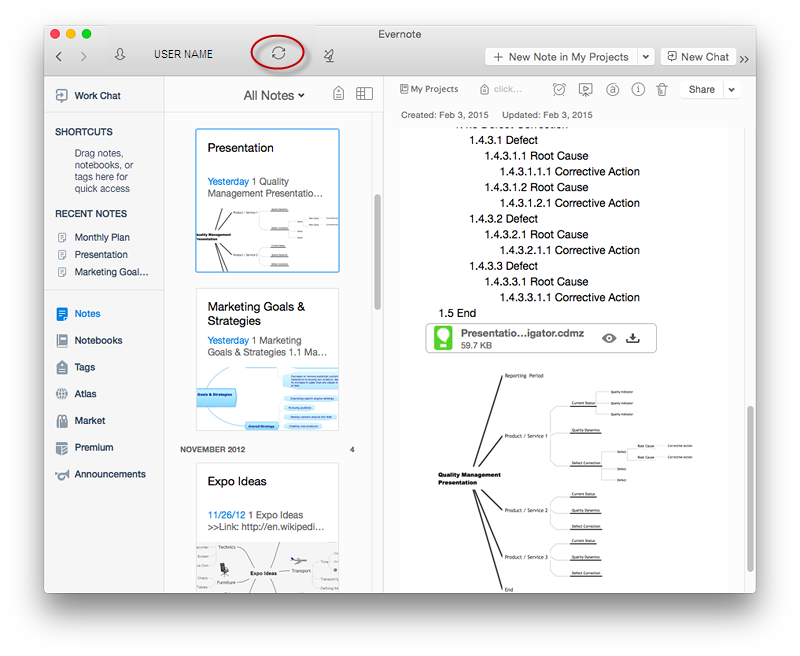Image resolution: width=800 pixels, height=656 pixels.
Task: Click the mind map image in note
Action: pos(564,482)
